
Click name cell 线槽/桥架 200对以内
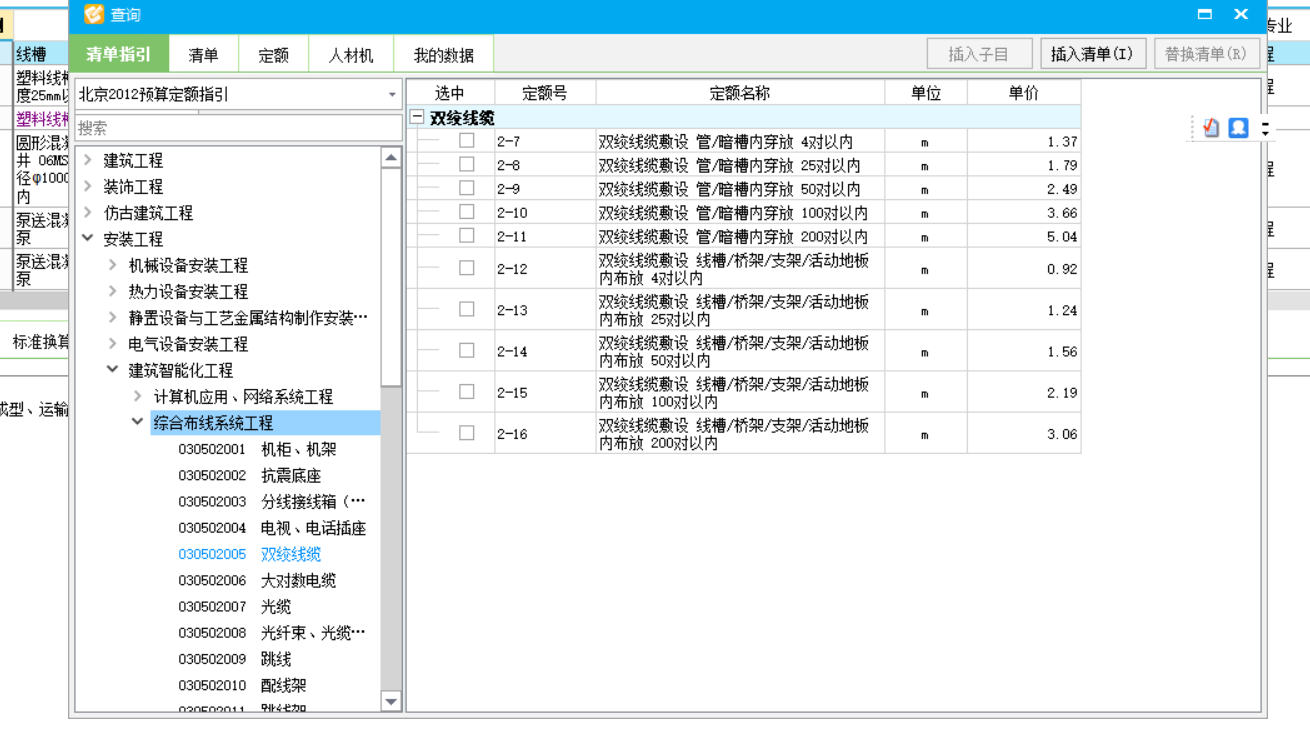tap(740, 433)
